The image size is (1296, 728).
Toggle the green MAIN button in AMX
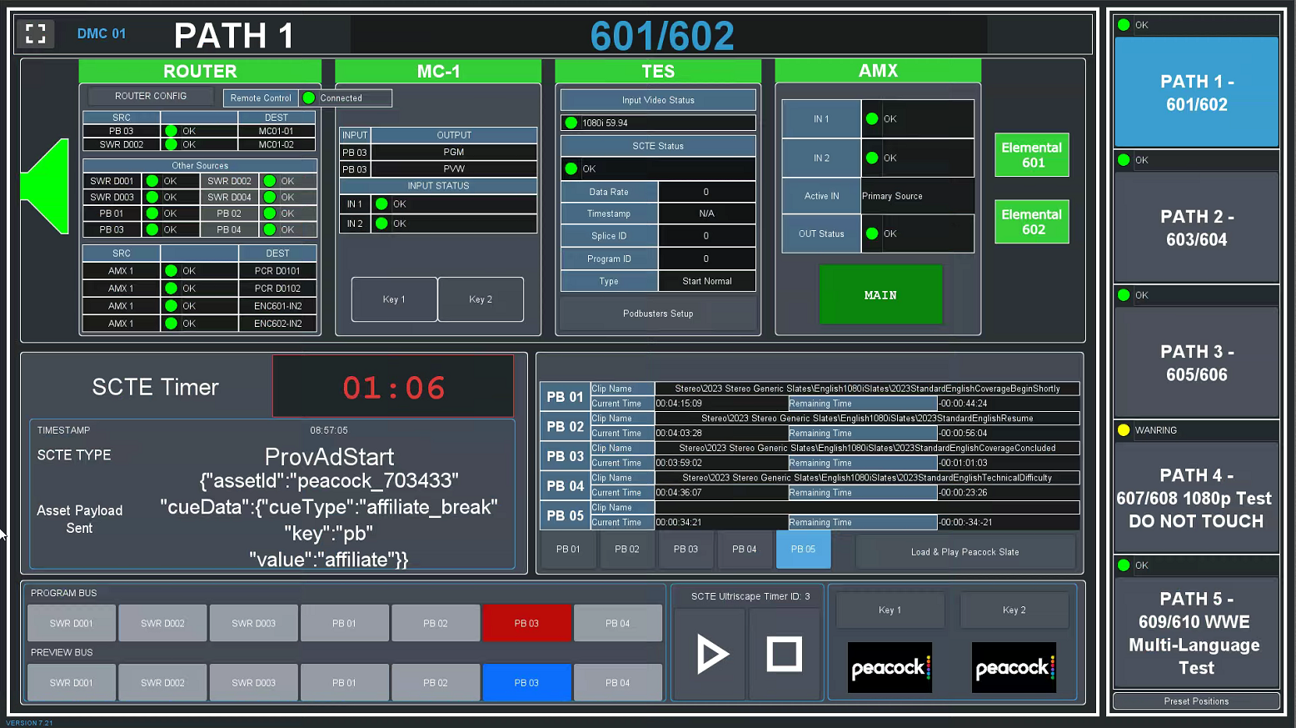click(x=880, y=295)
